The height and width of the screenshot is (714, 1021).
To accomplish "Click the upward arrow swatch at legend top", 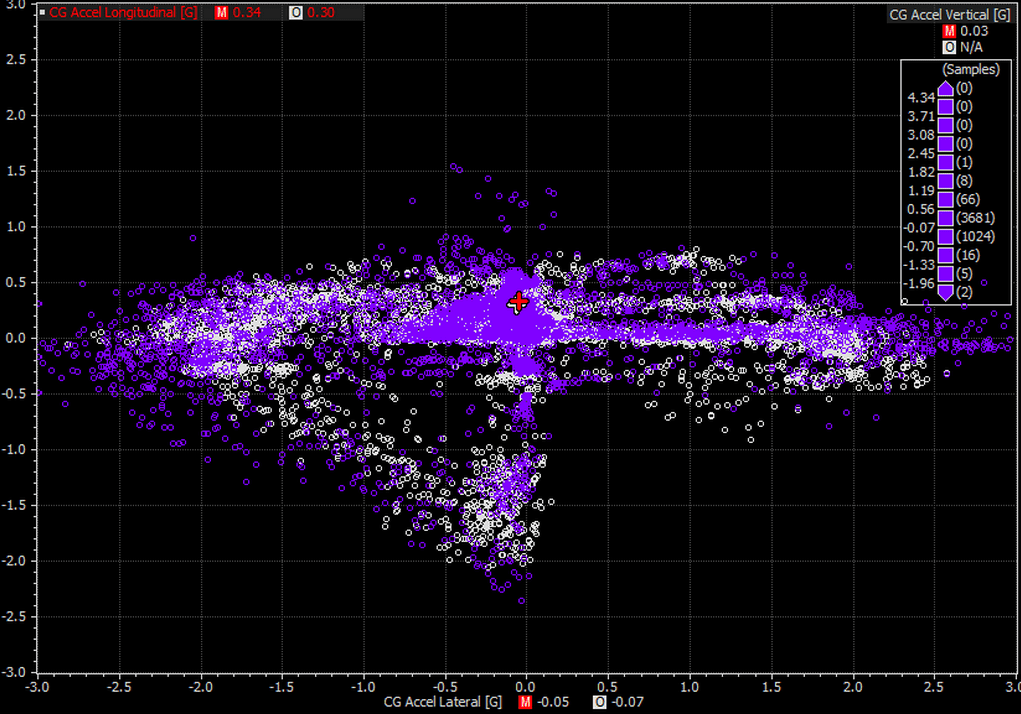I will [945, 88].
